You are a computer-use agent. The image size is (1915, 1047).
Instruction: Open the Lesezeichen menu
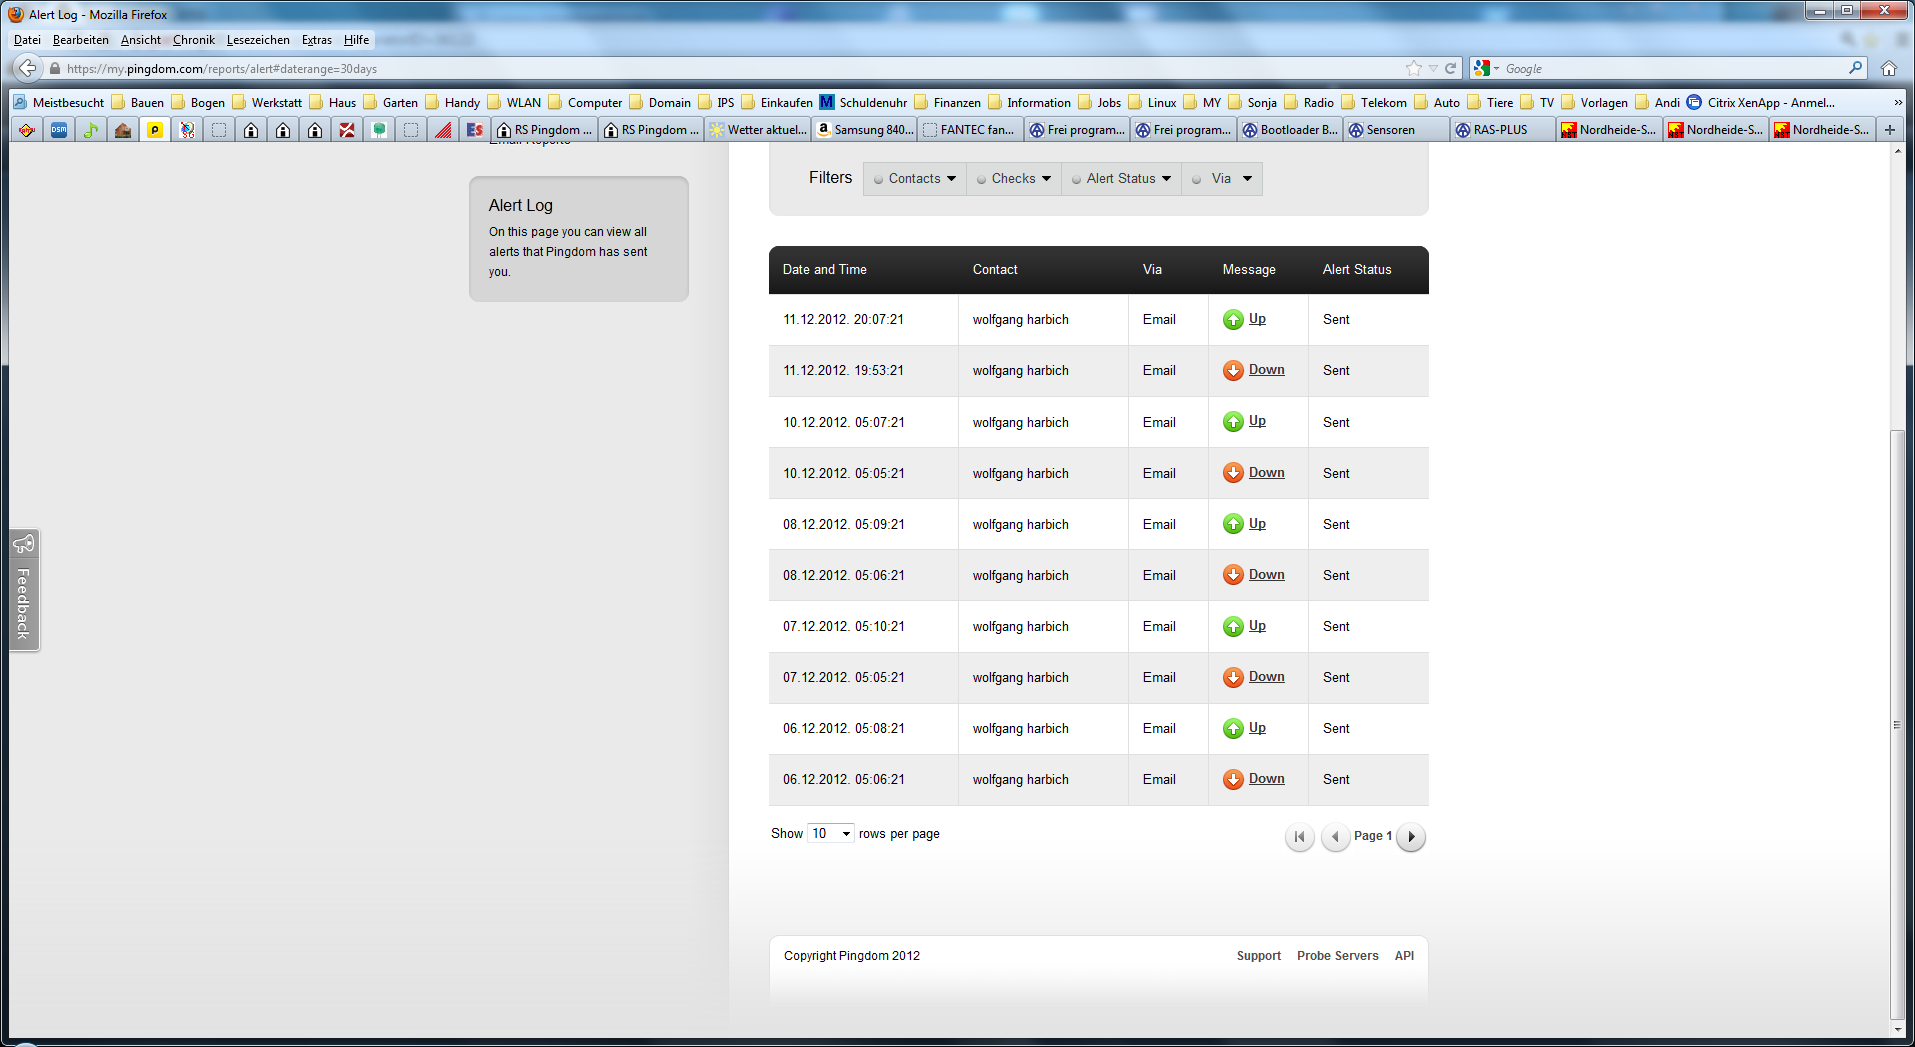tap(258, 40)
